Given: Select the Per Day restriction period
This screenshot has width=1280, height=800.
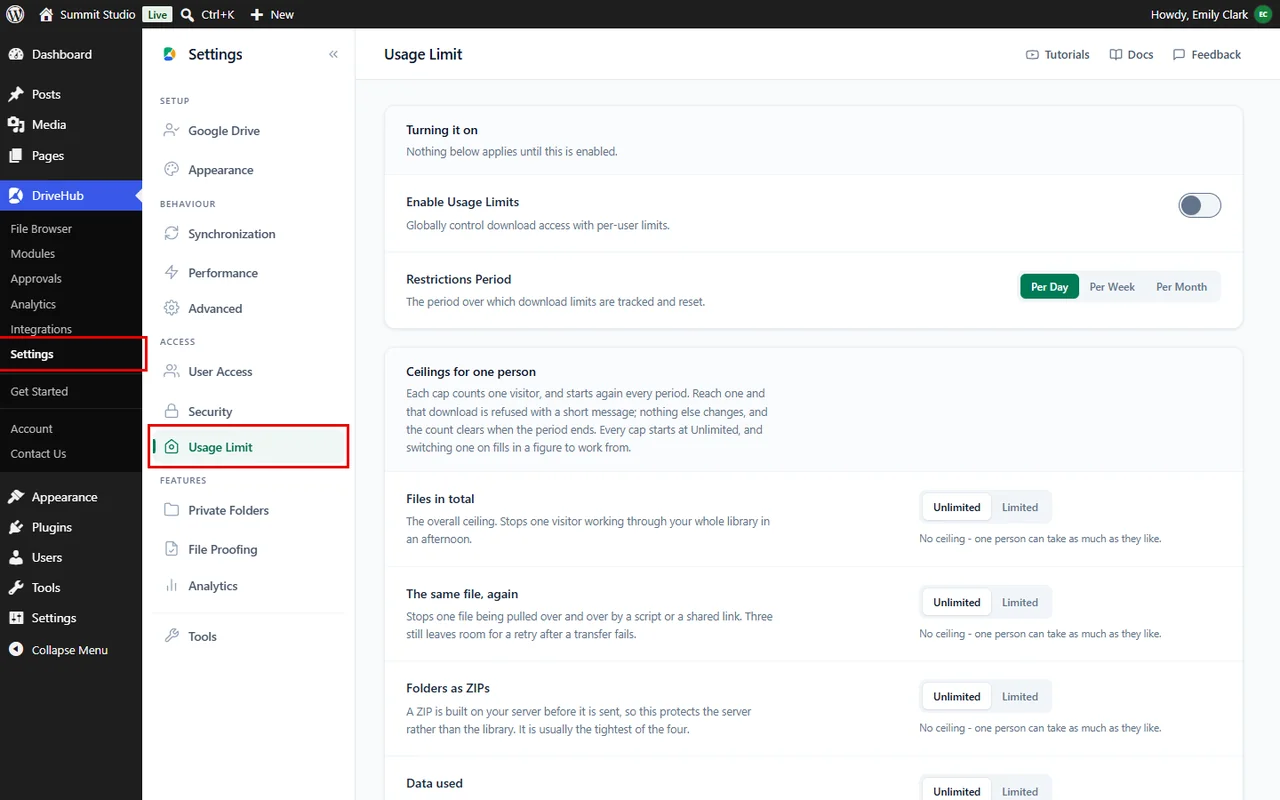Looking at the screenshot, I should click(1049, 287).
